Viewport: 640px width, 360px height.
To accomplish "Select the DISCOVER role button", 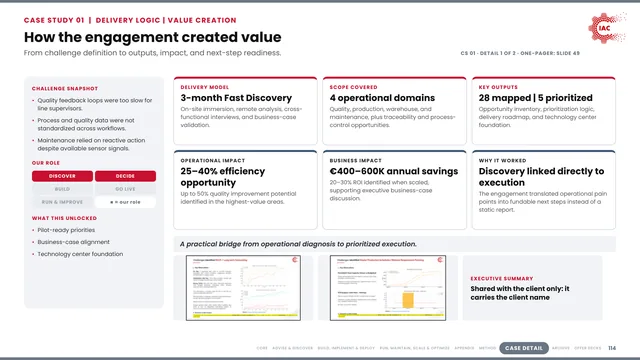I will (x=62, y=176).
